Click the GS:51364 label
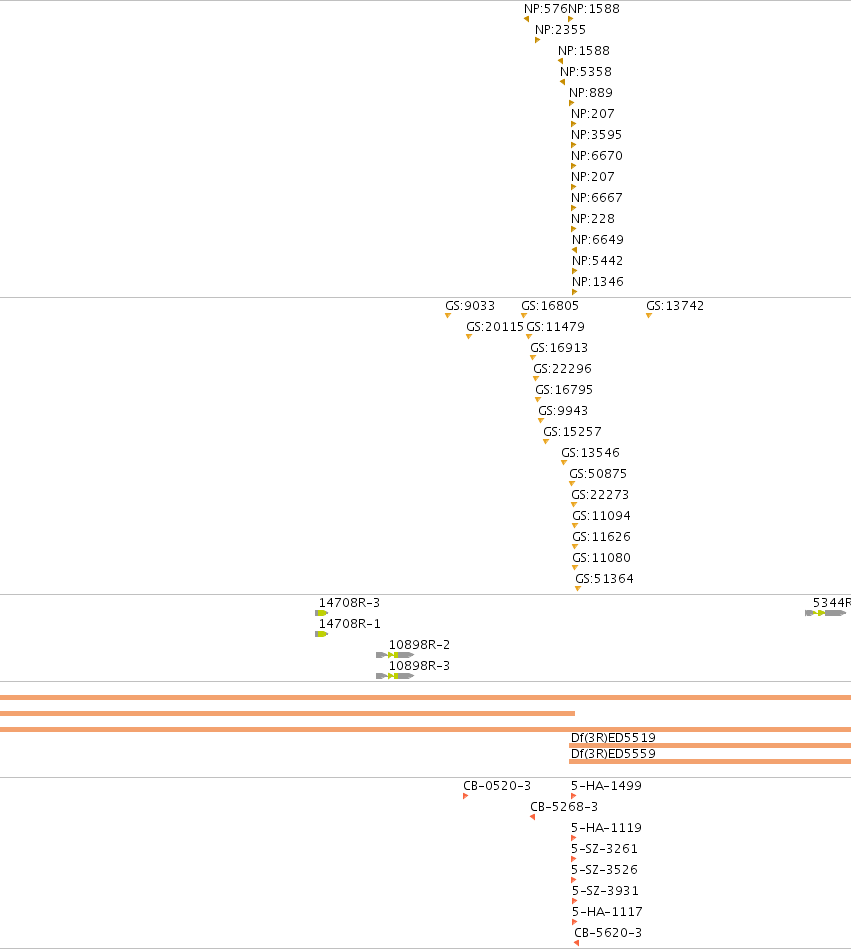Image resolution: width=851 pixels, height=949 pixels. coord(604,579)
